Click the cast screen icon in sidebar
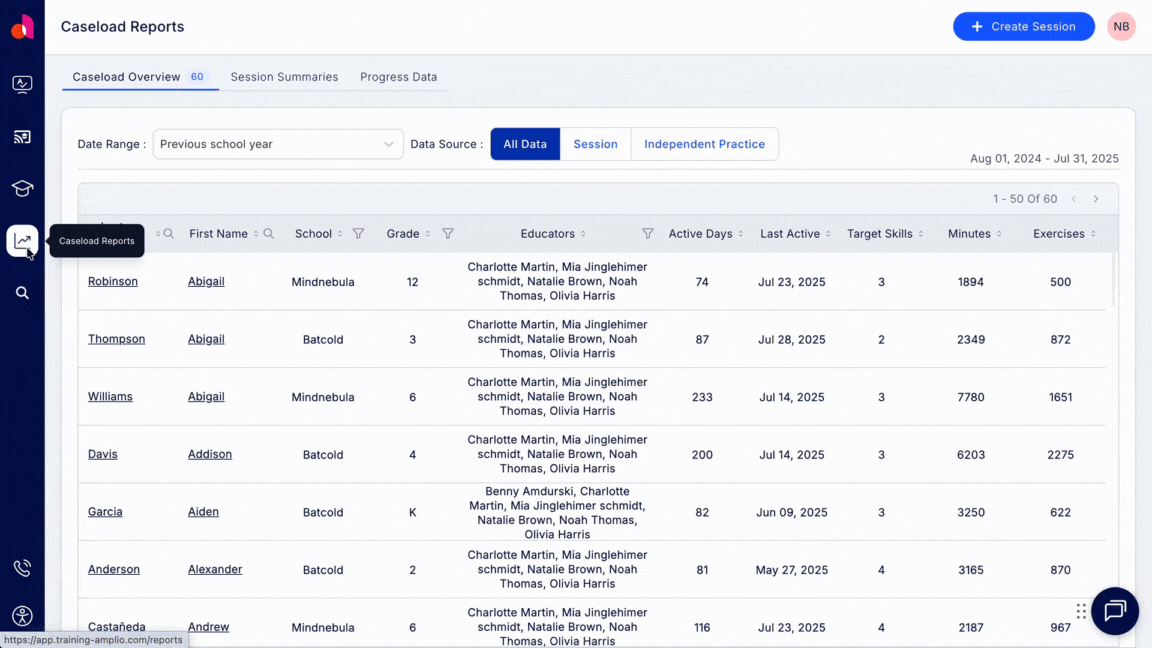 22,137
